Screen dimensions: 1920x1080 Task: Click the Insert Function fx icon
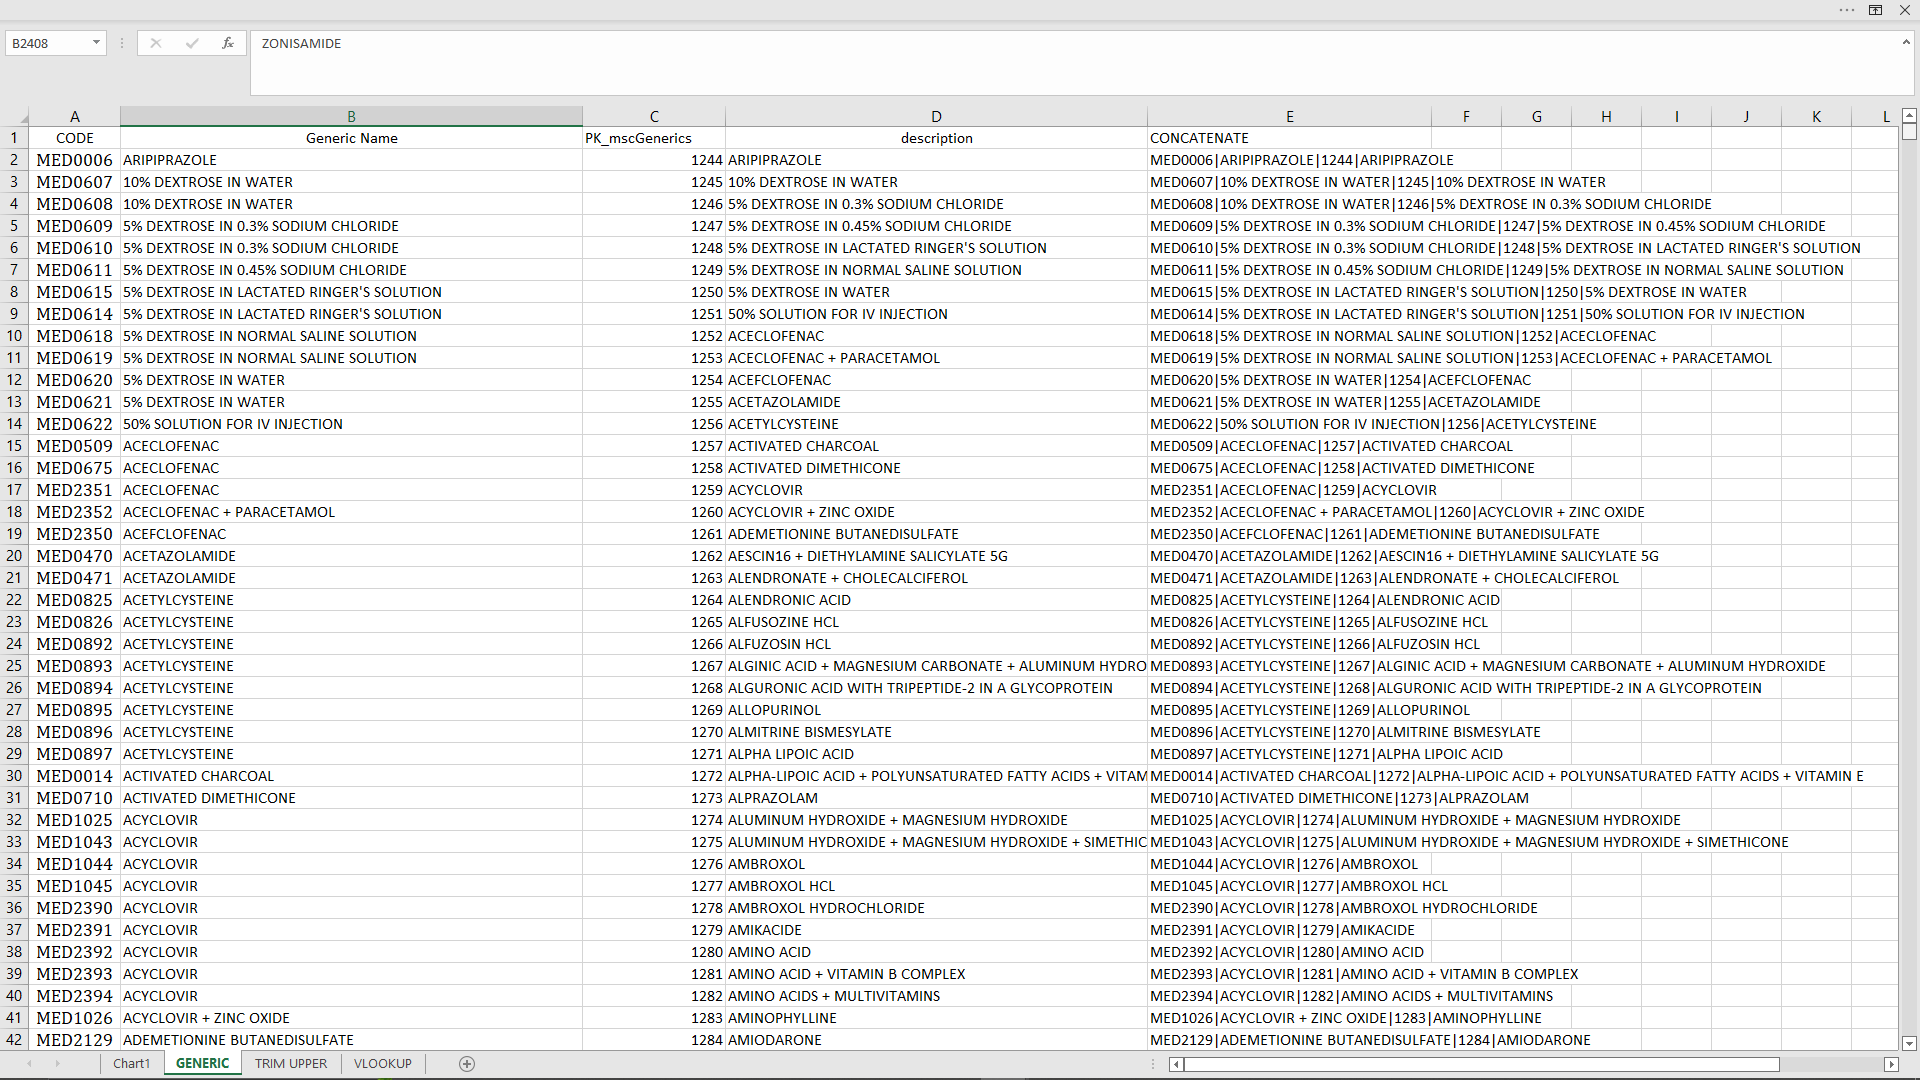228,43
